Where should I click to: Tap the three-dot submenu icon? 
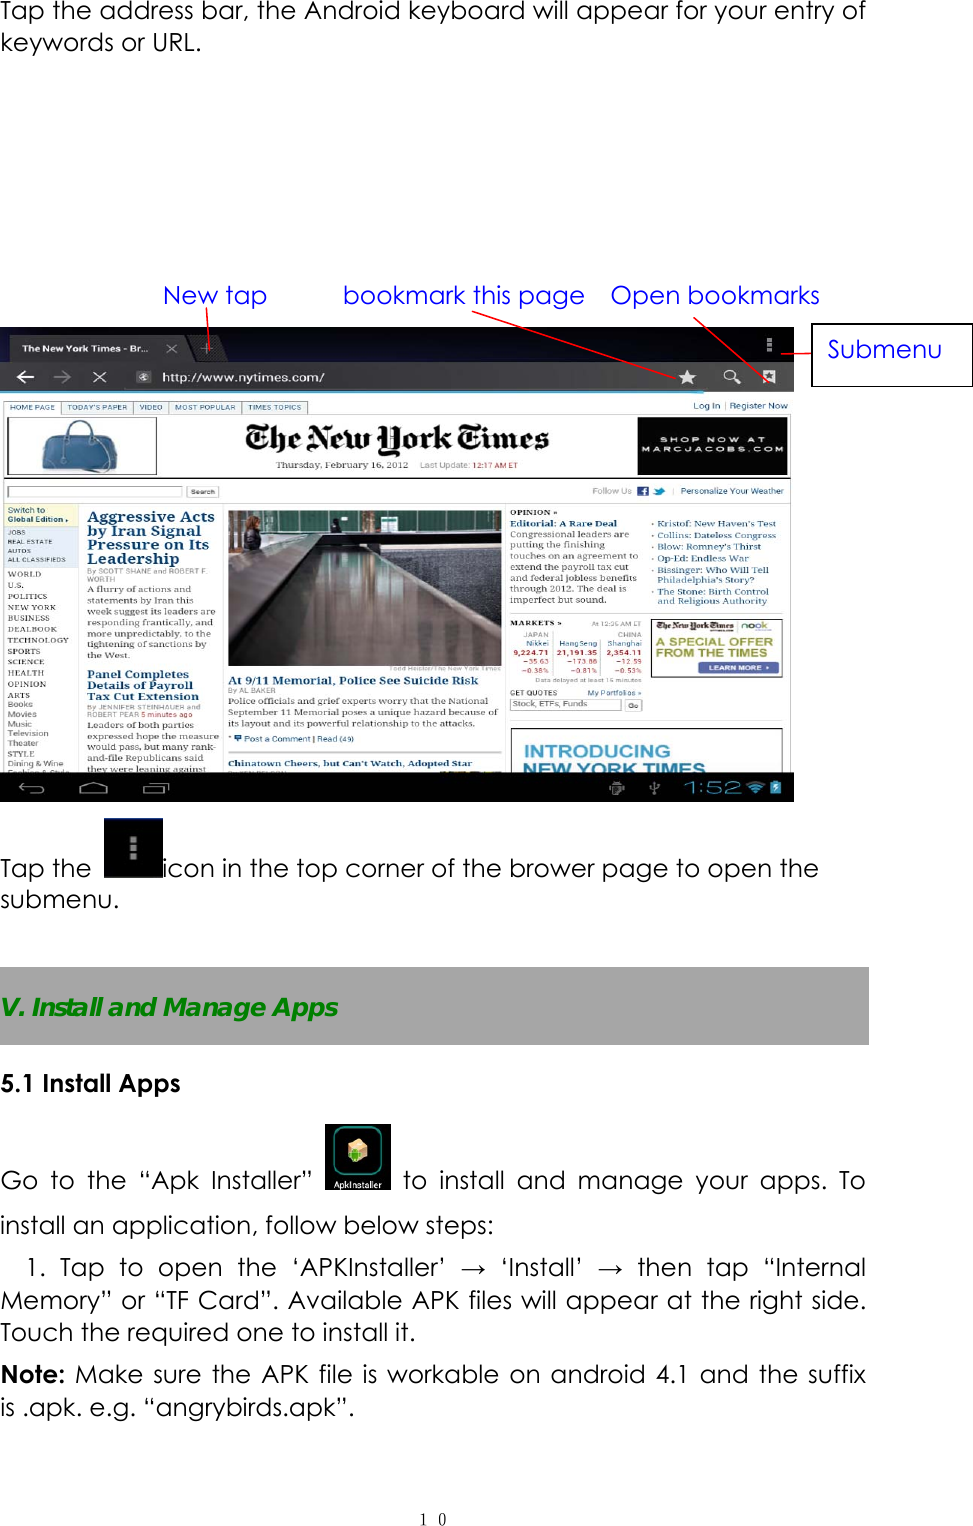click(769, 344)
